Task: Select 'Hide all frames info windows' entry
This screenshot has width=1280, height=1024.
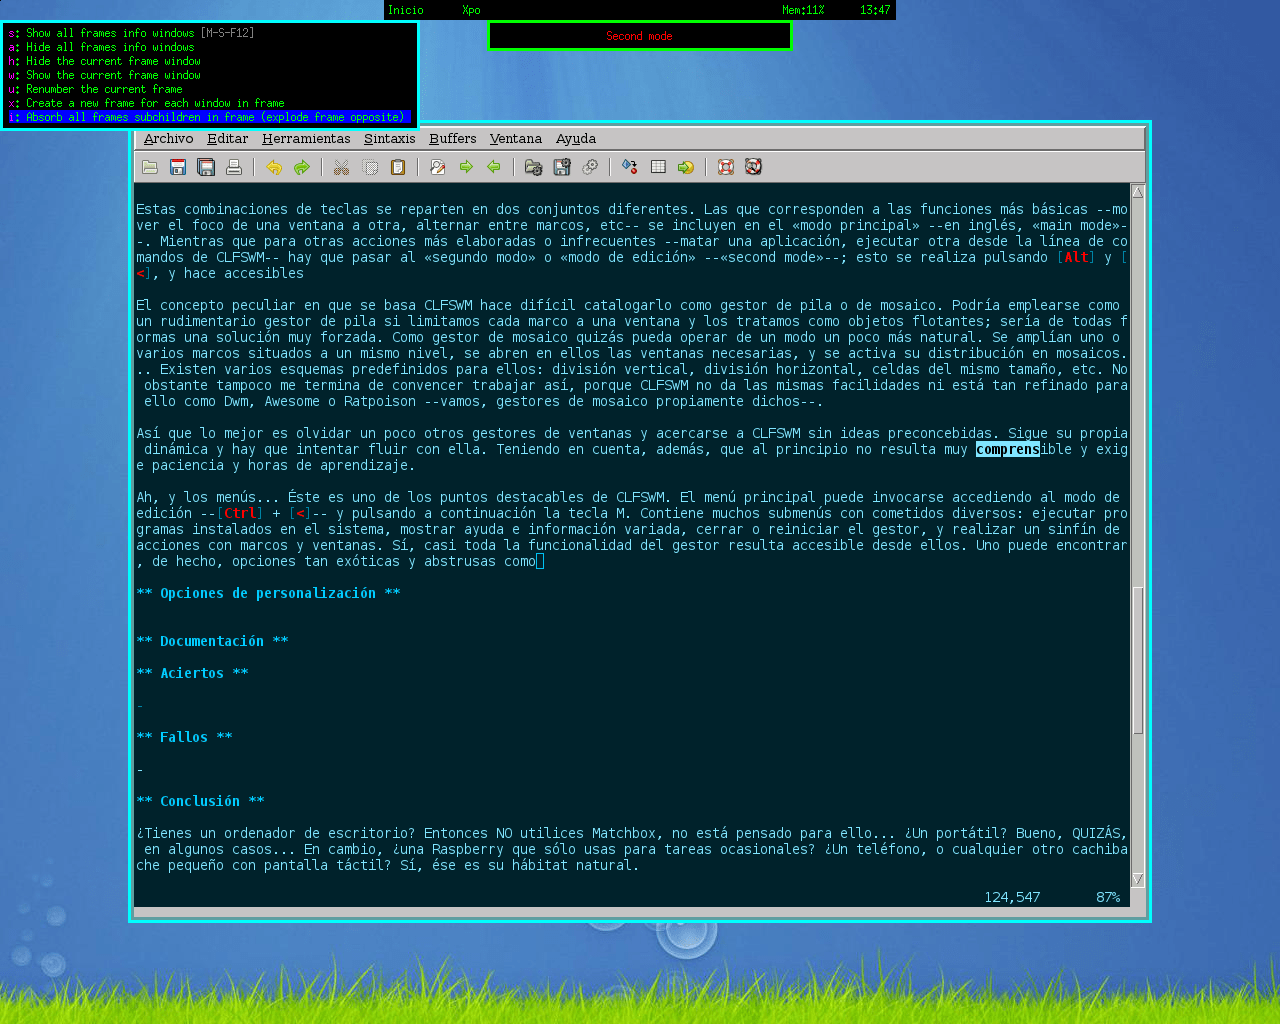Action: tap(210, 47)
